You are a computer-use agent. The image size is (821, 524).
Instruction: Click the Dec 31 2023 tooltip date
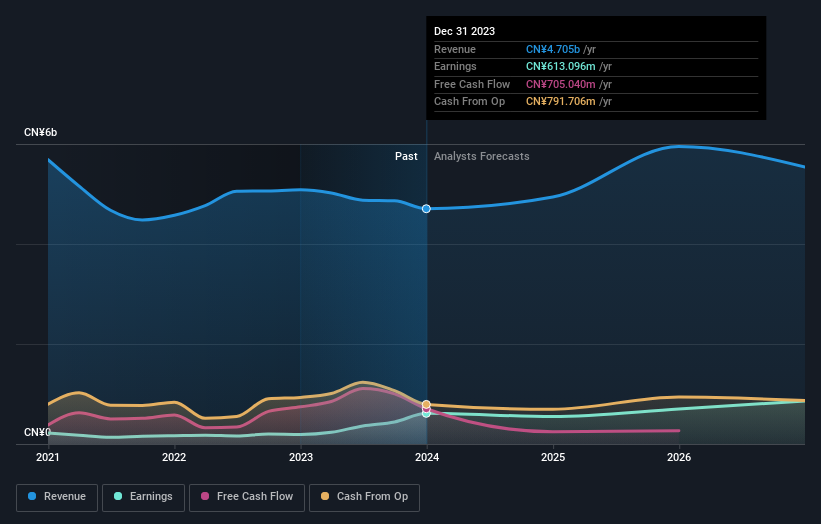(464, 31)
